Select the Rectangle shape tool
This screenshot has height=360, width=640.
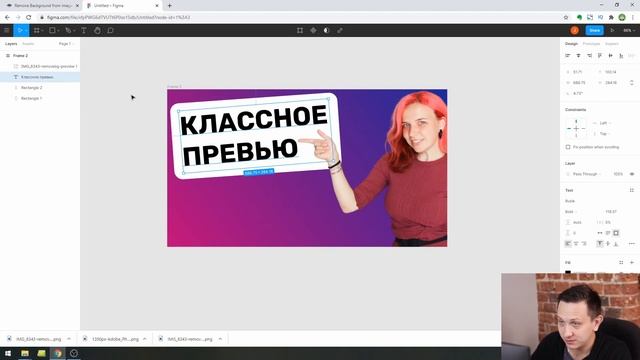click(x=52, y=31)
